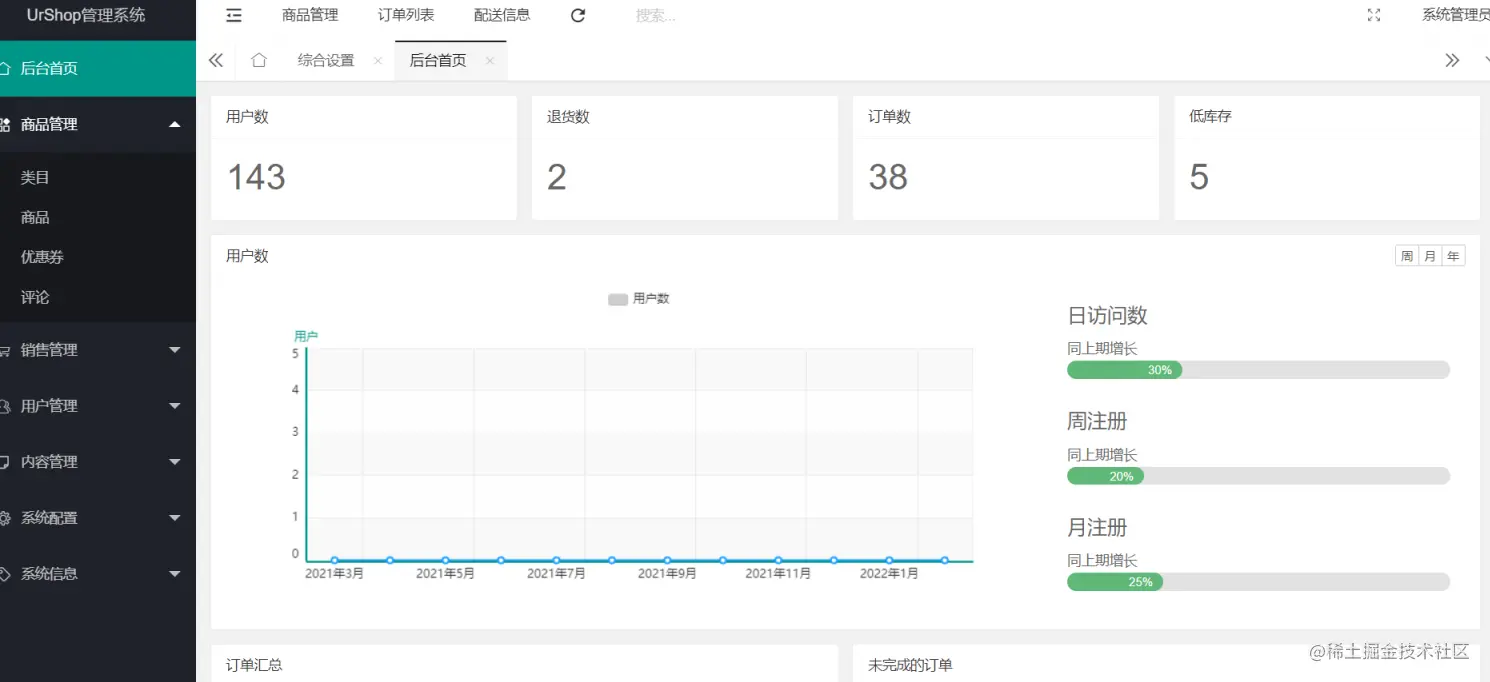Close the 综合设置 tab

coord(377,60)
